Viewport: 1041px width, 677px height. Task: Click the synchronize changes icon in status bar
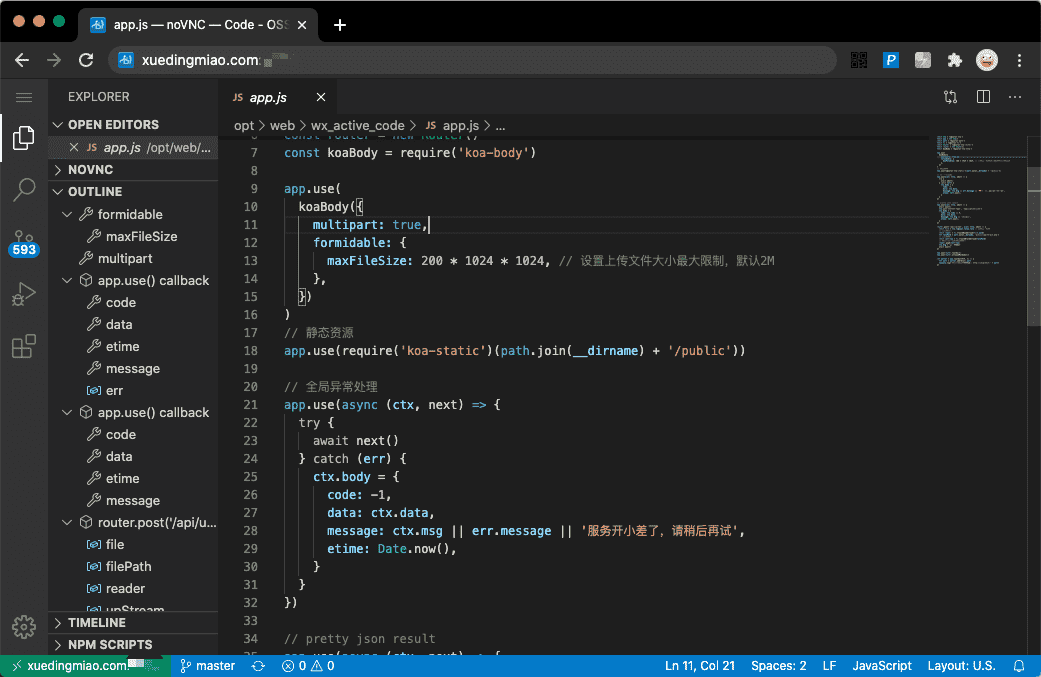pyautogui.click(x=259, y=665)
